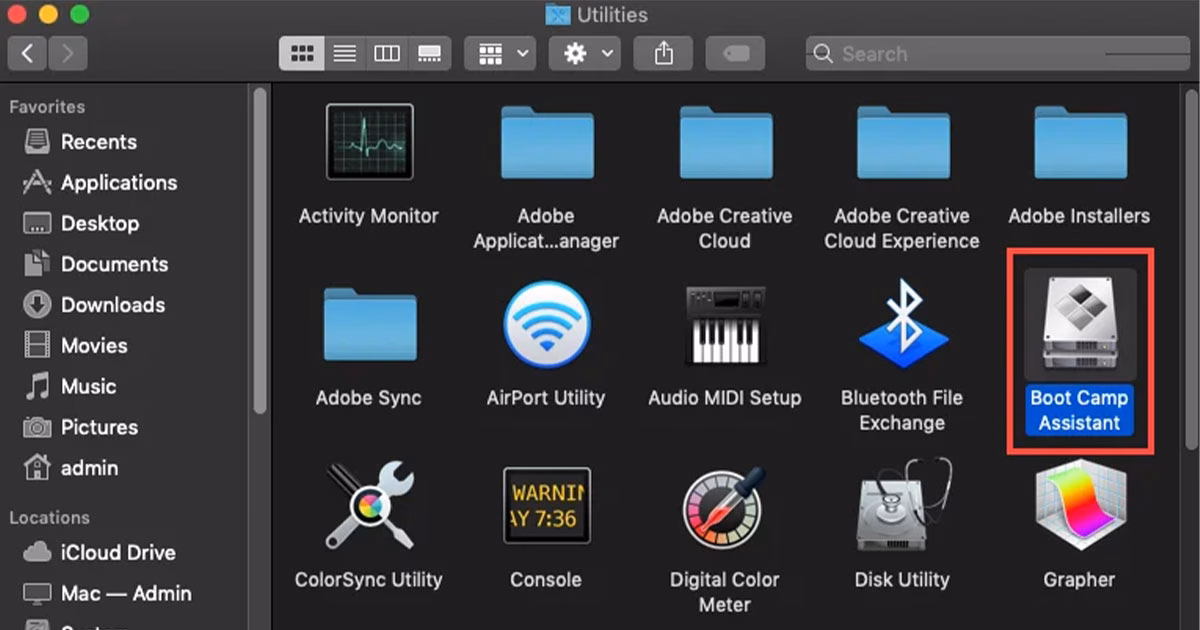This screenshot has width=1200, height=630.
Task: Switch to icon view
Action: pos(301,54)
